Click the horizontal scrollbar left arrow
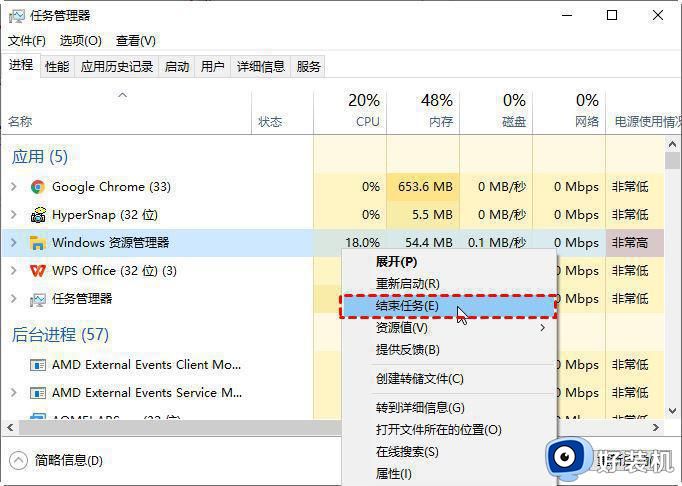The height and width of the screenshot is (486, 682). point(10,428)
